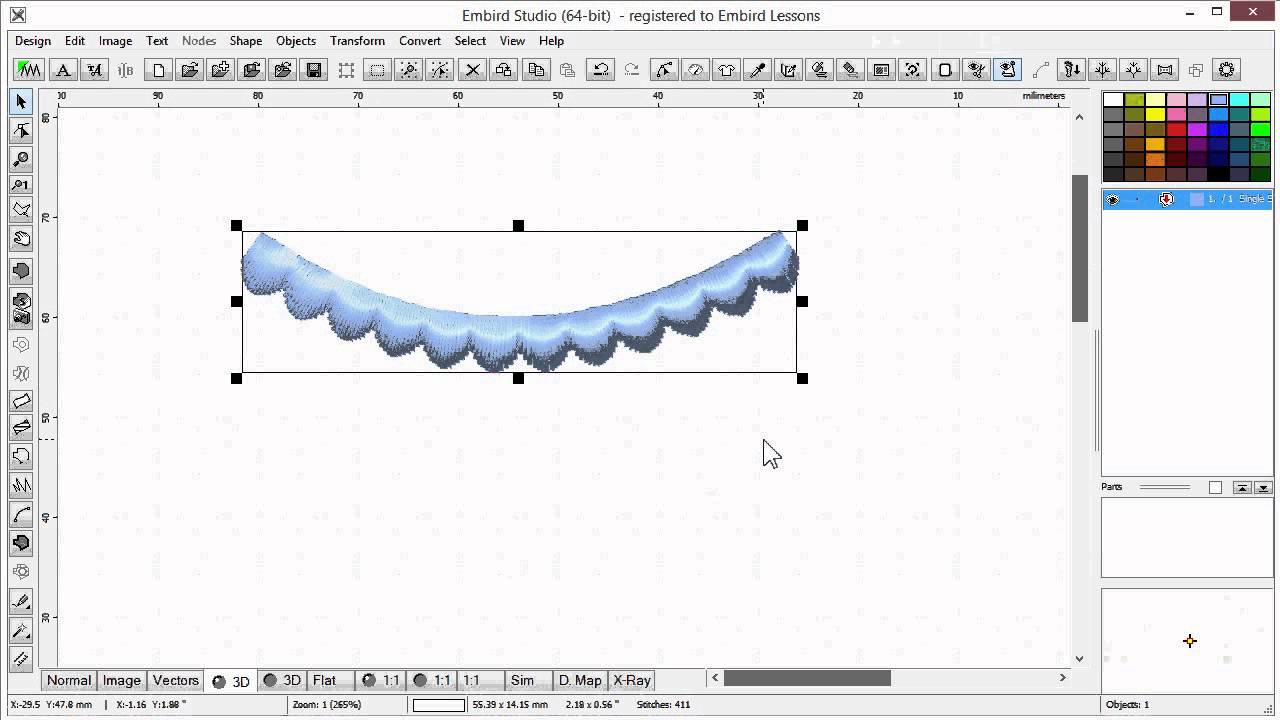Click the eyedropper color picker icon
This screenshot has width=1280, height=720.
coord(757,70)
